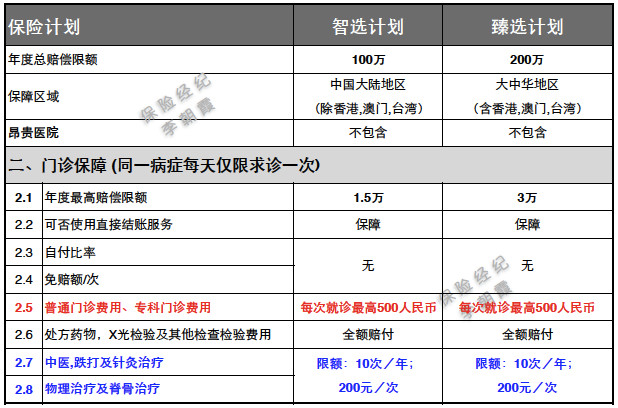Click '(除香港,澳门,台湾)' note
The height and width of the screenshot is (408, 618).
[369, 108]
